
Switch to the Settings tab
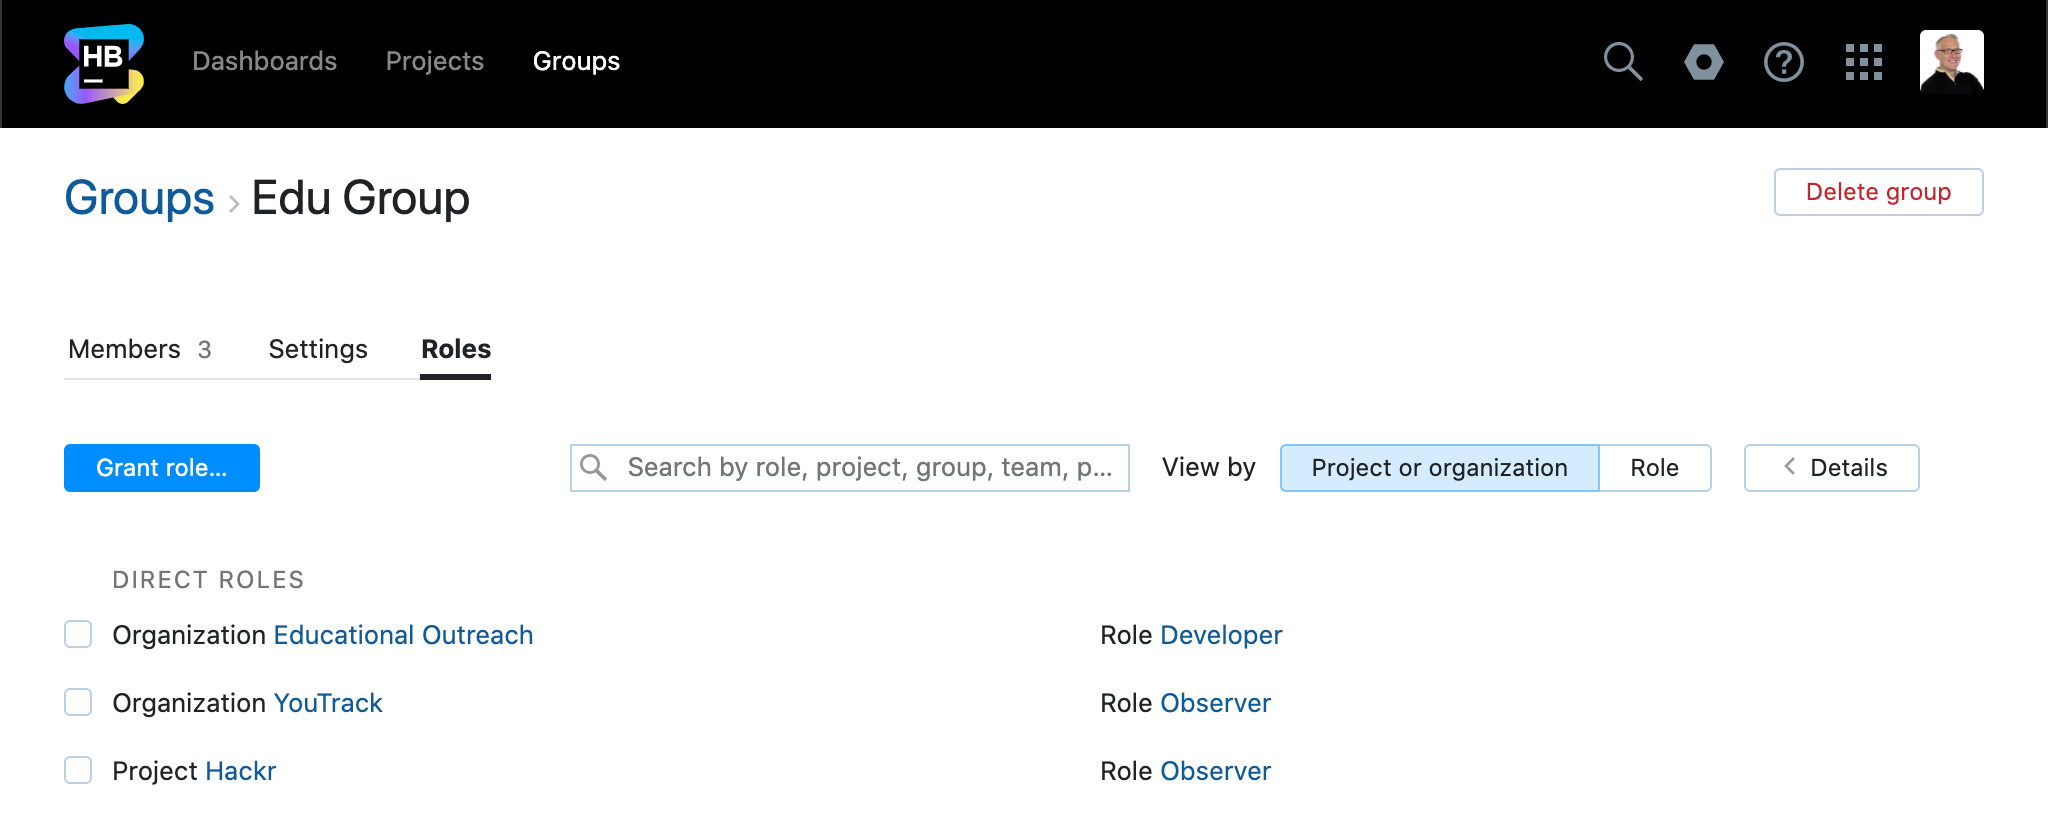point(318,349)
